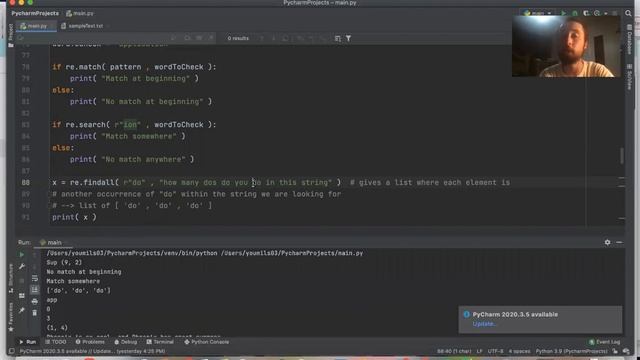Open the TODO tool window tab

(56, 342)
